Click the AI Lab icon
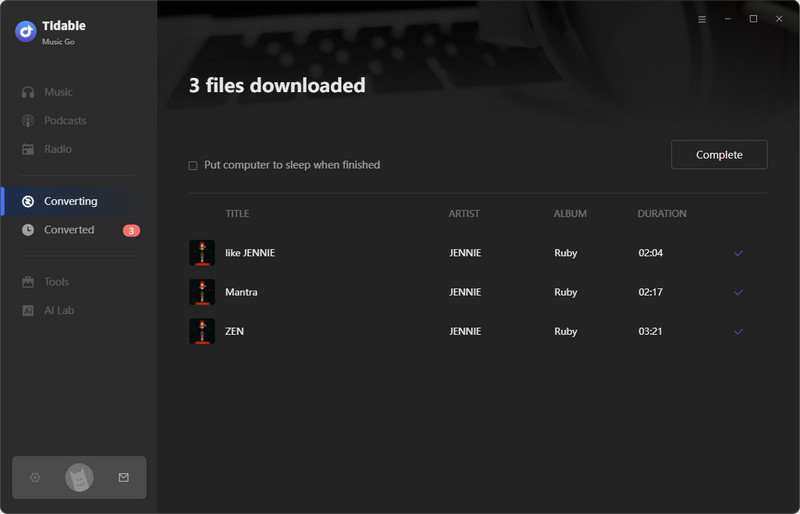The image size is (800, 514). click(x=28, y=310)
